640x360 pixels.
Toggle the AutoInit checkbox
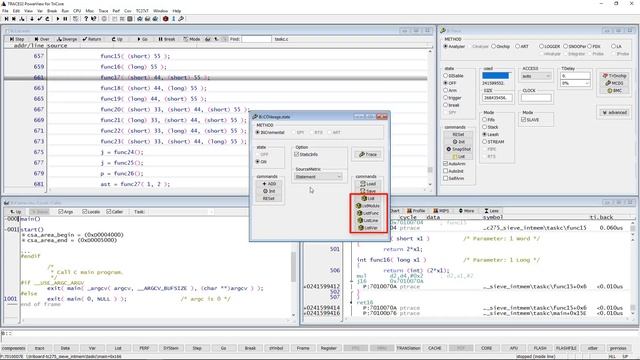pos(453,171)
